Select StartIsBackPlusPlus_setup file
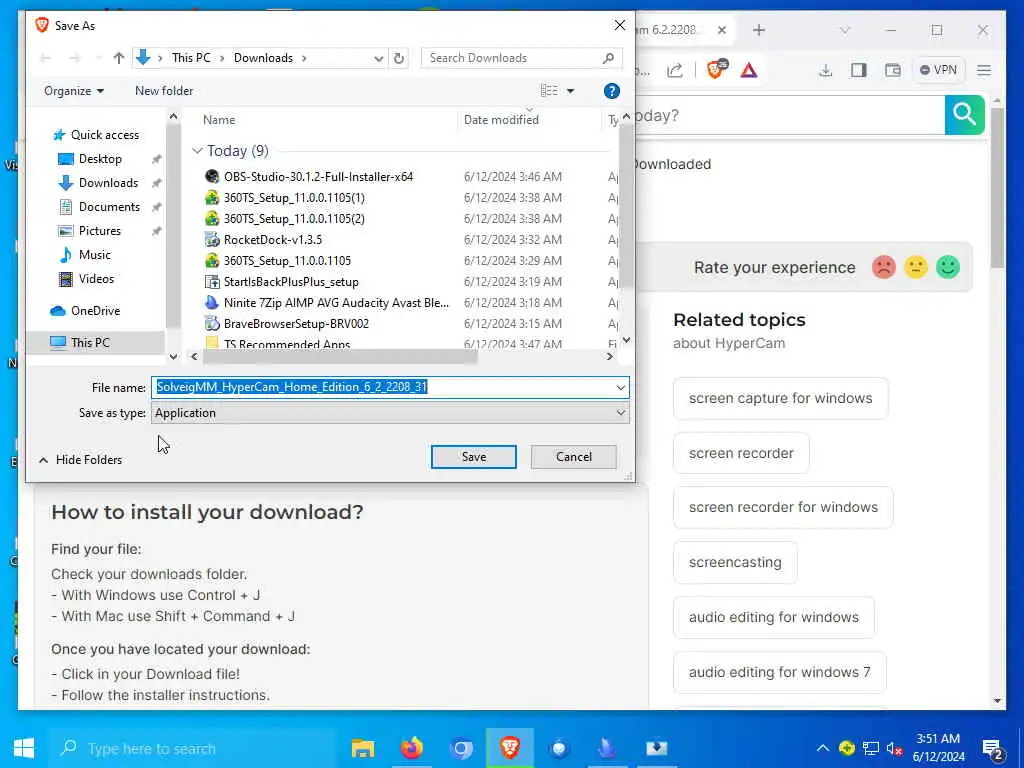Image resolution: width=1024 pixels, height=768 pixels. pos(291,282)
